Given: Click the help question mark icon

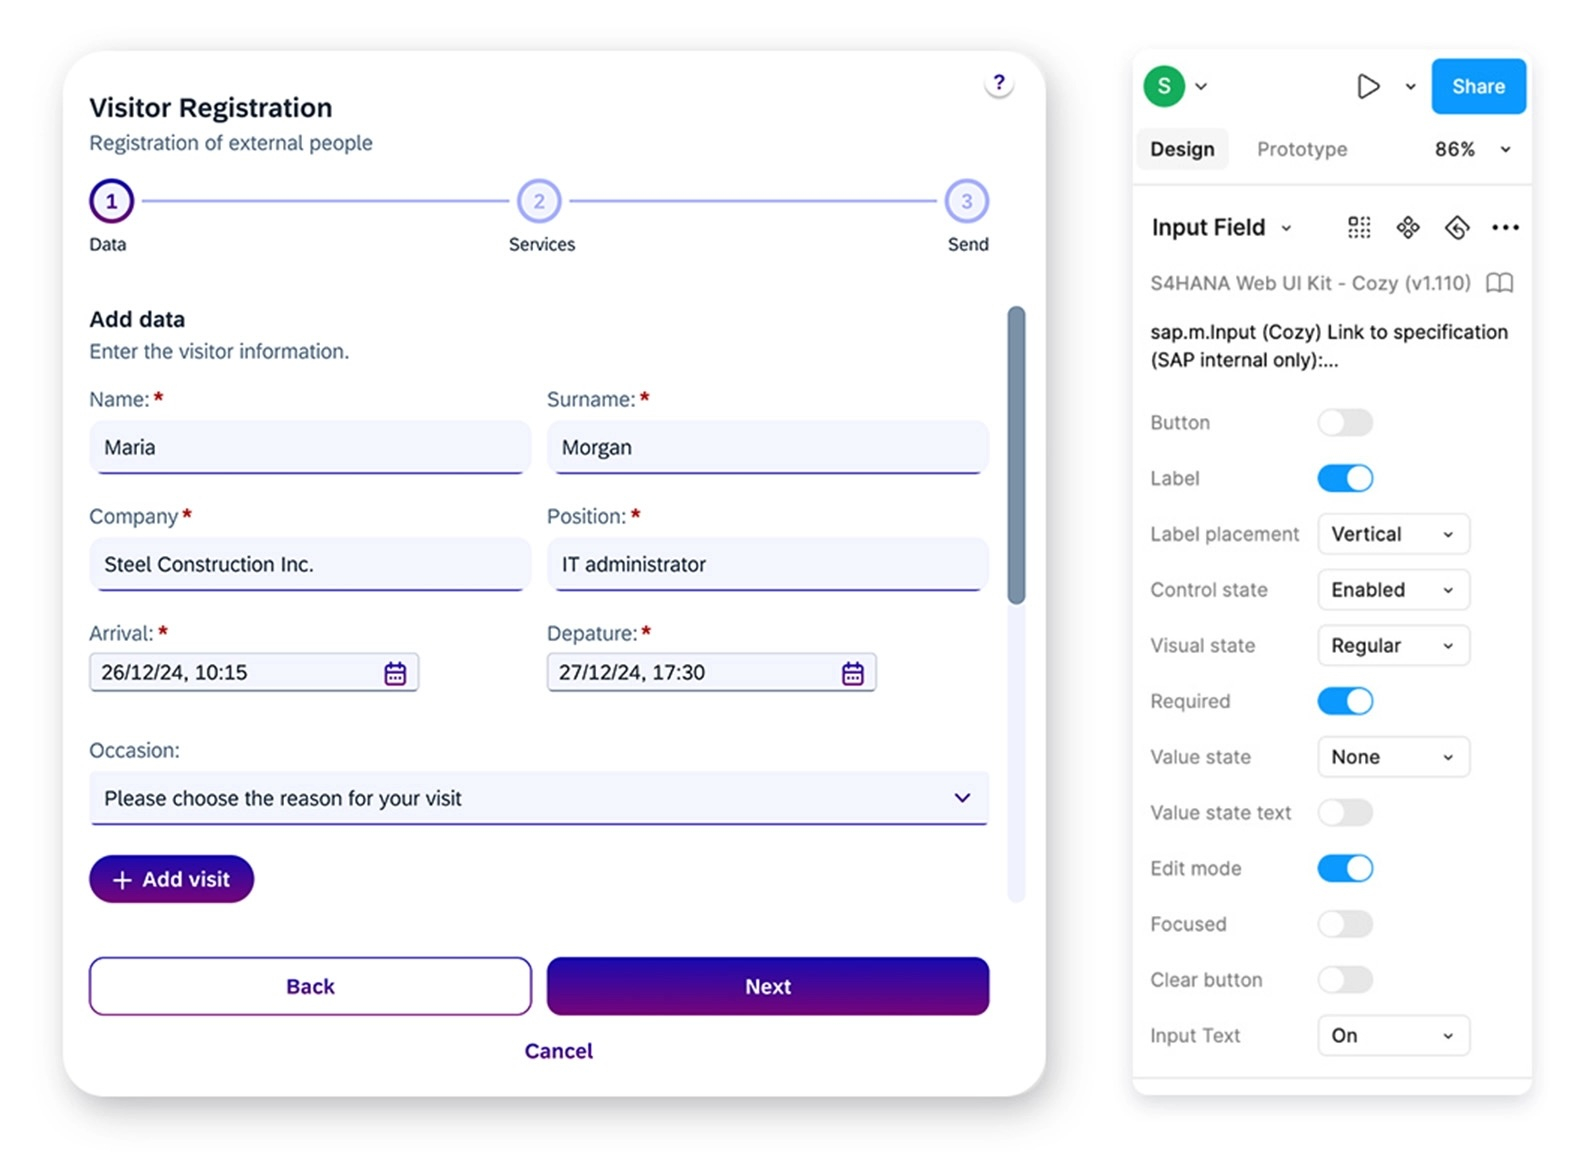Looking at the screenshot, I should point(998,83).
